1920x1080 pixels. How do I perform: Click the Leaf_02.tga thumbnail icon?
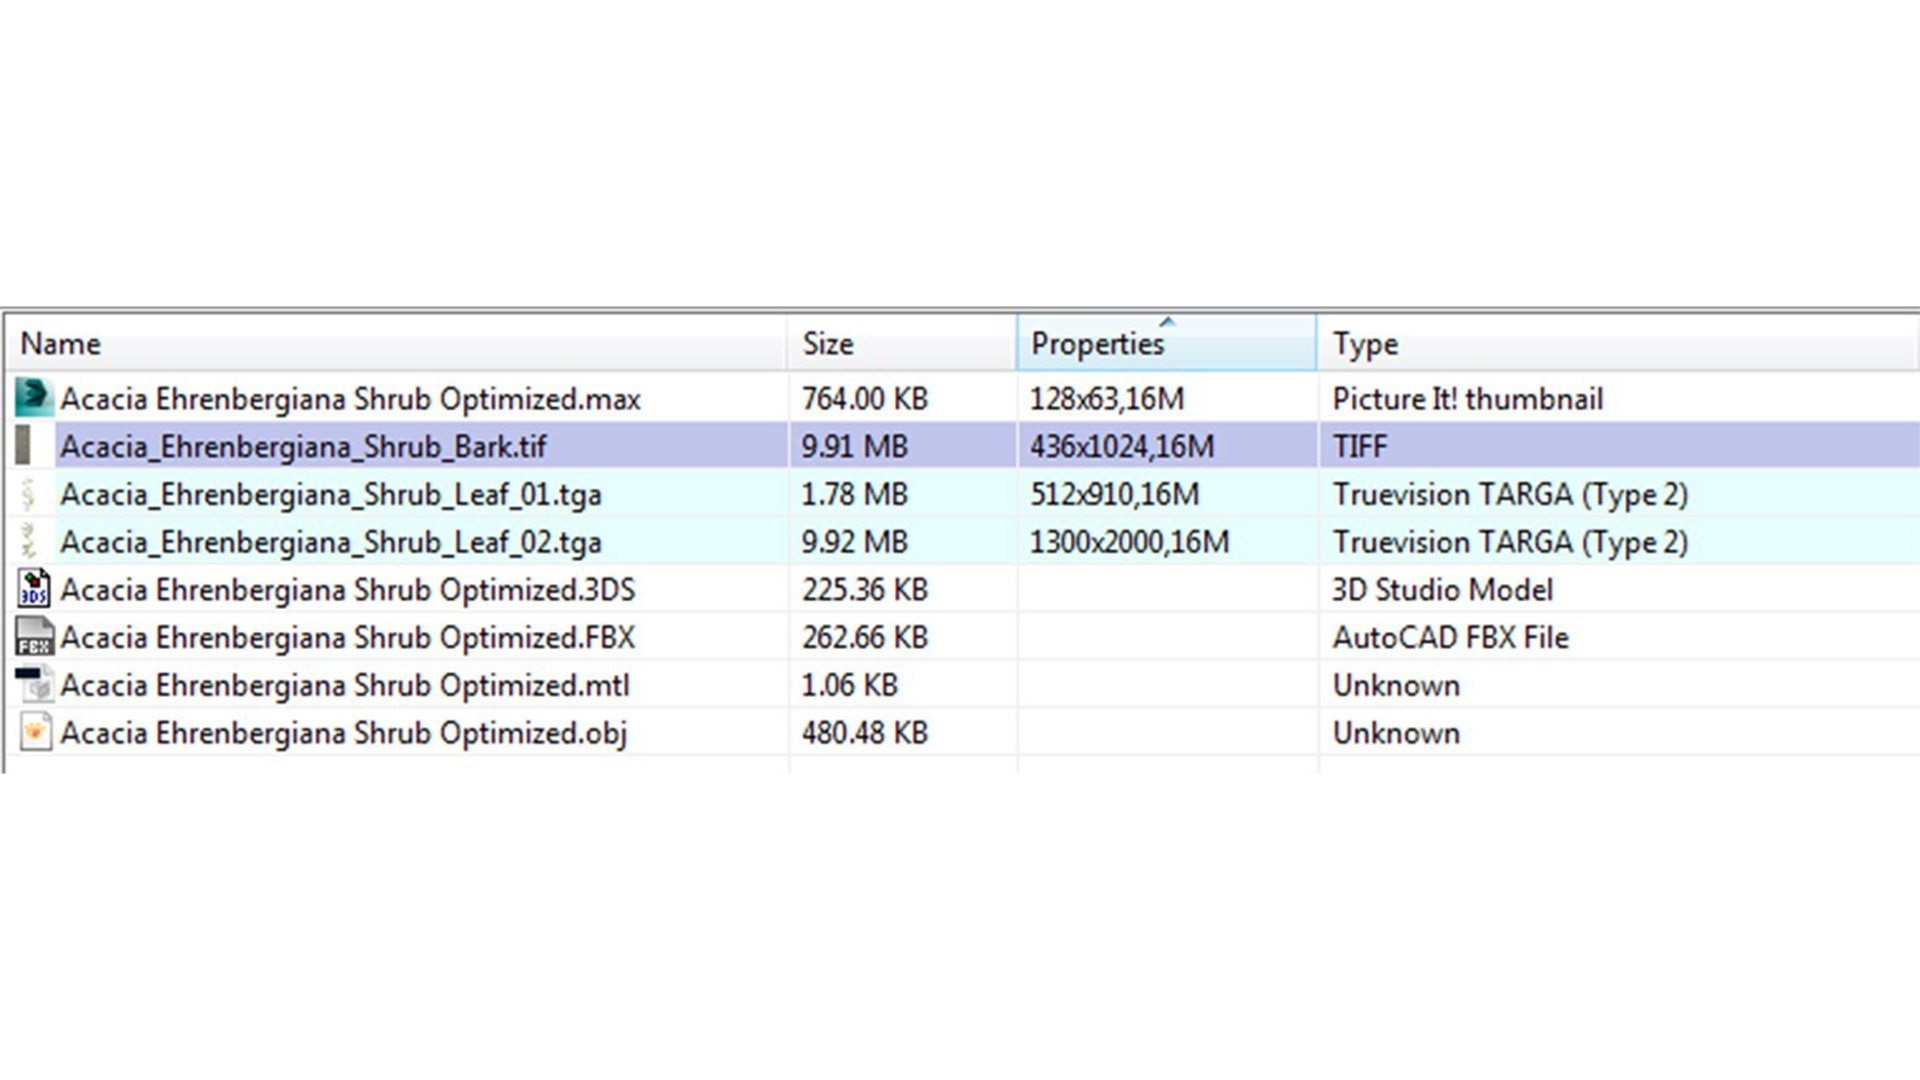pyautogui.click(x=29, y=541)
